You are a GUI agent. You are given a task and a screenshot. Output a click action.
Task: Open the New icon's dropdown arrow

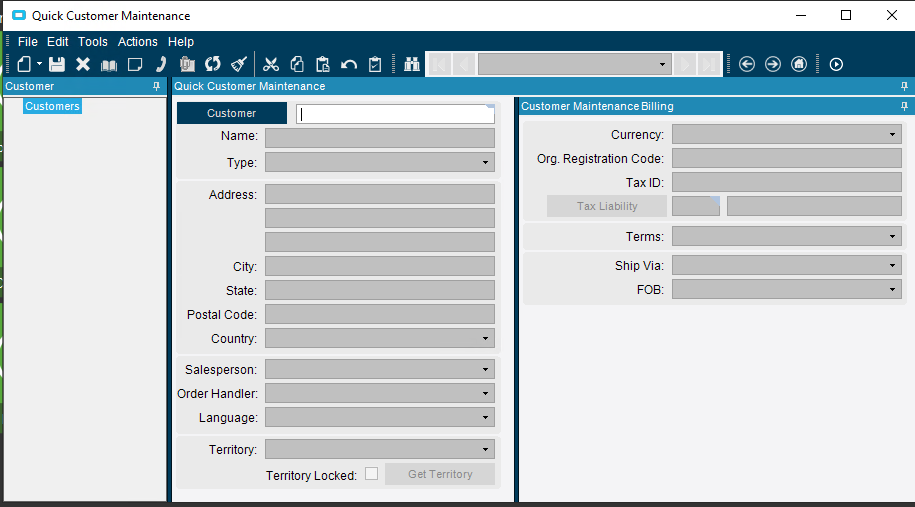coord(39,64)
